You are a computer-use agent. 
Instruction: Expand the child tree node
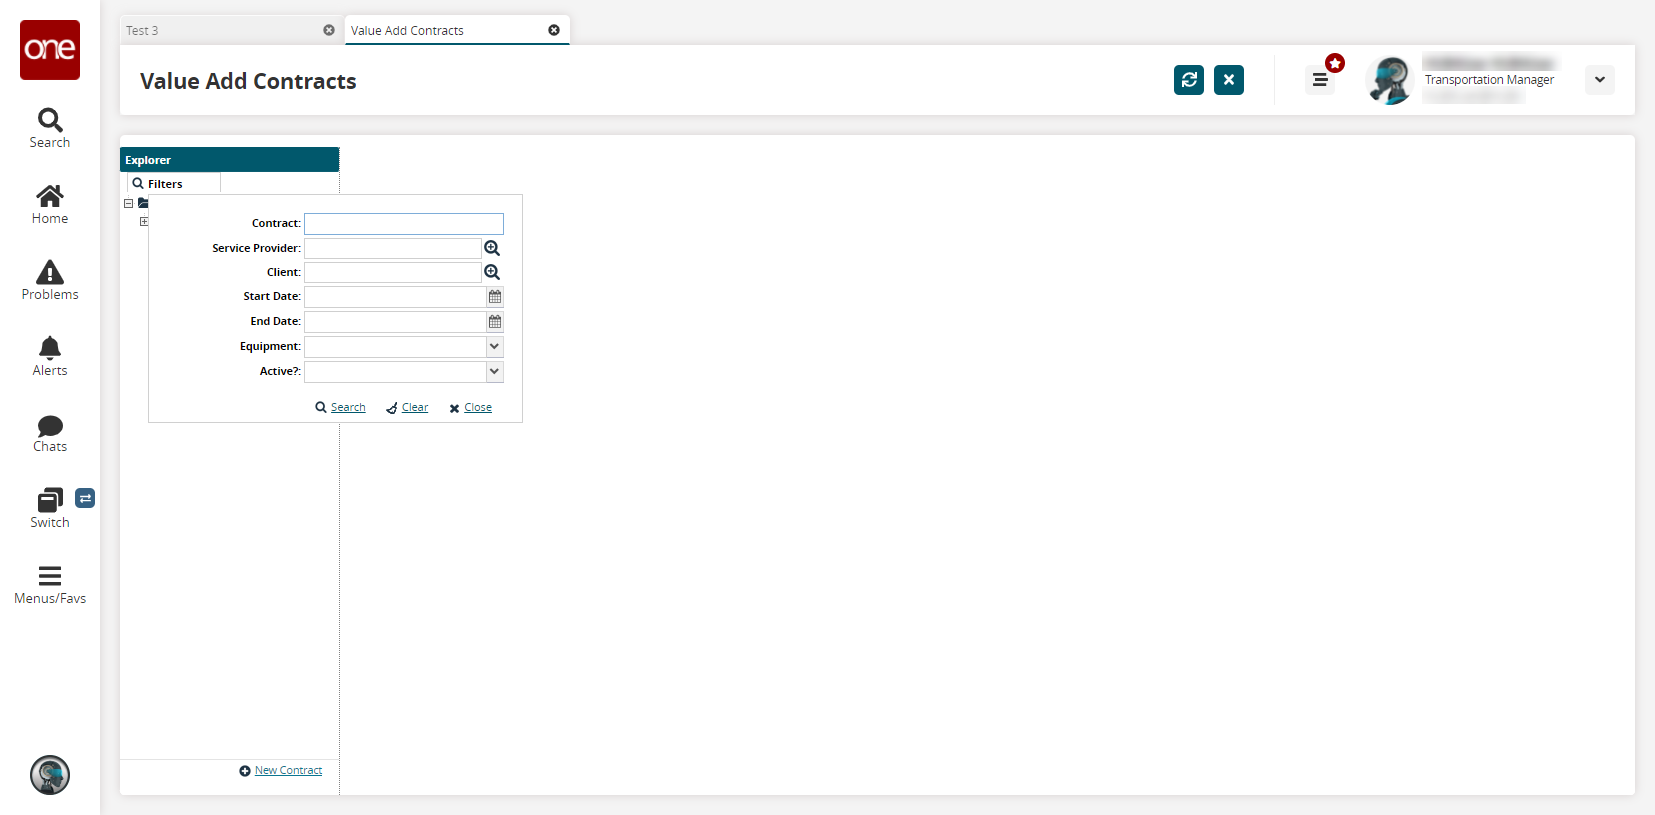coord(144,221)
